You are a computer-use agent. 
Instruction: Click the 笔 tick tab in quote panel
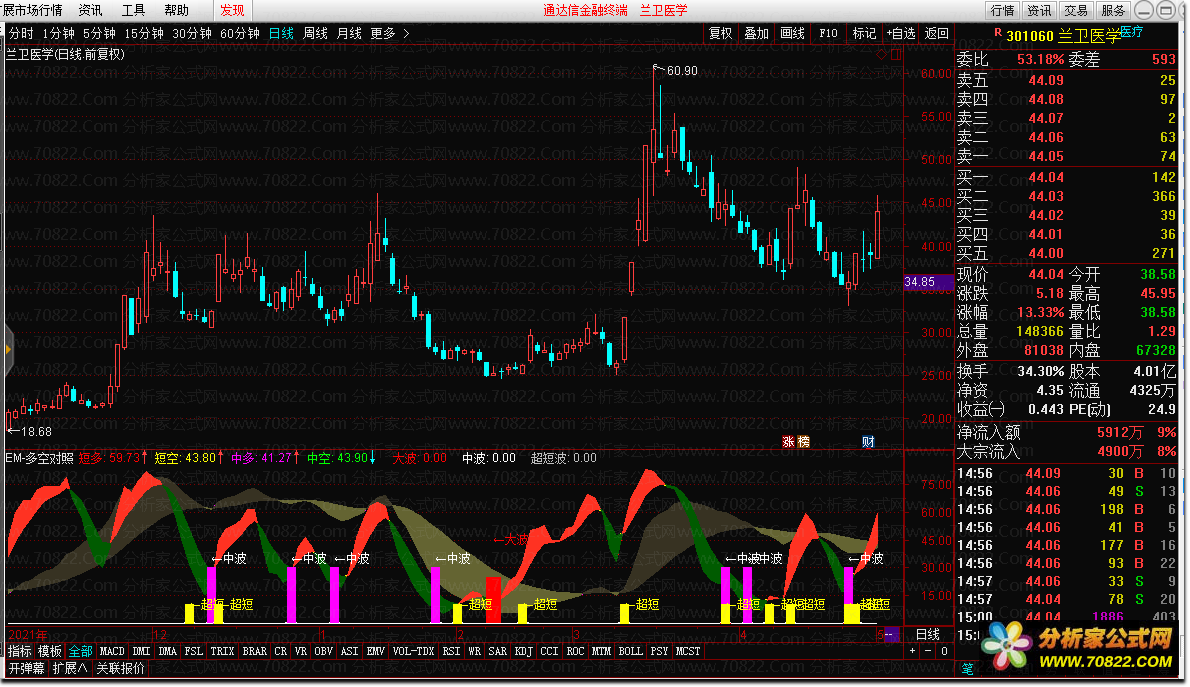coord(968,669)
